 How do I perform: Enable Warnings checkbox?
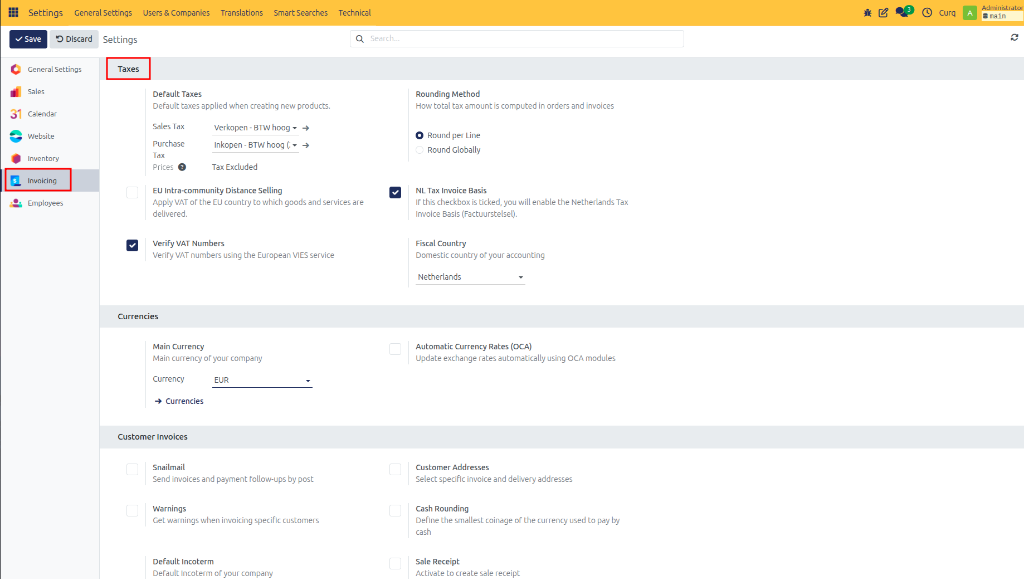[132, 510]
